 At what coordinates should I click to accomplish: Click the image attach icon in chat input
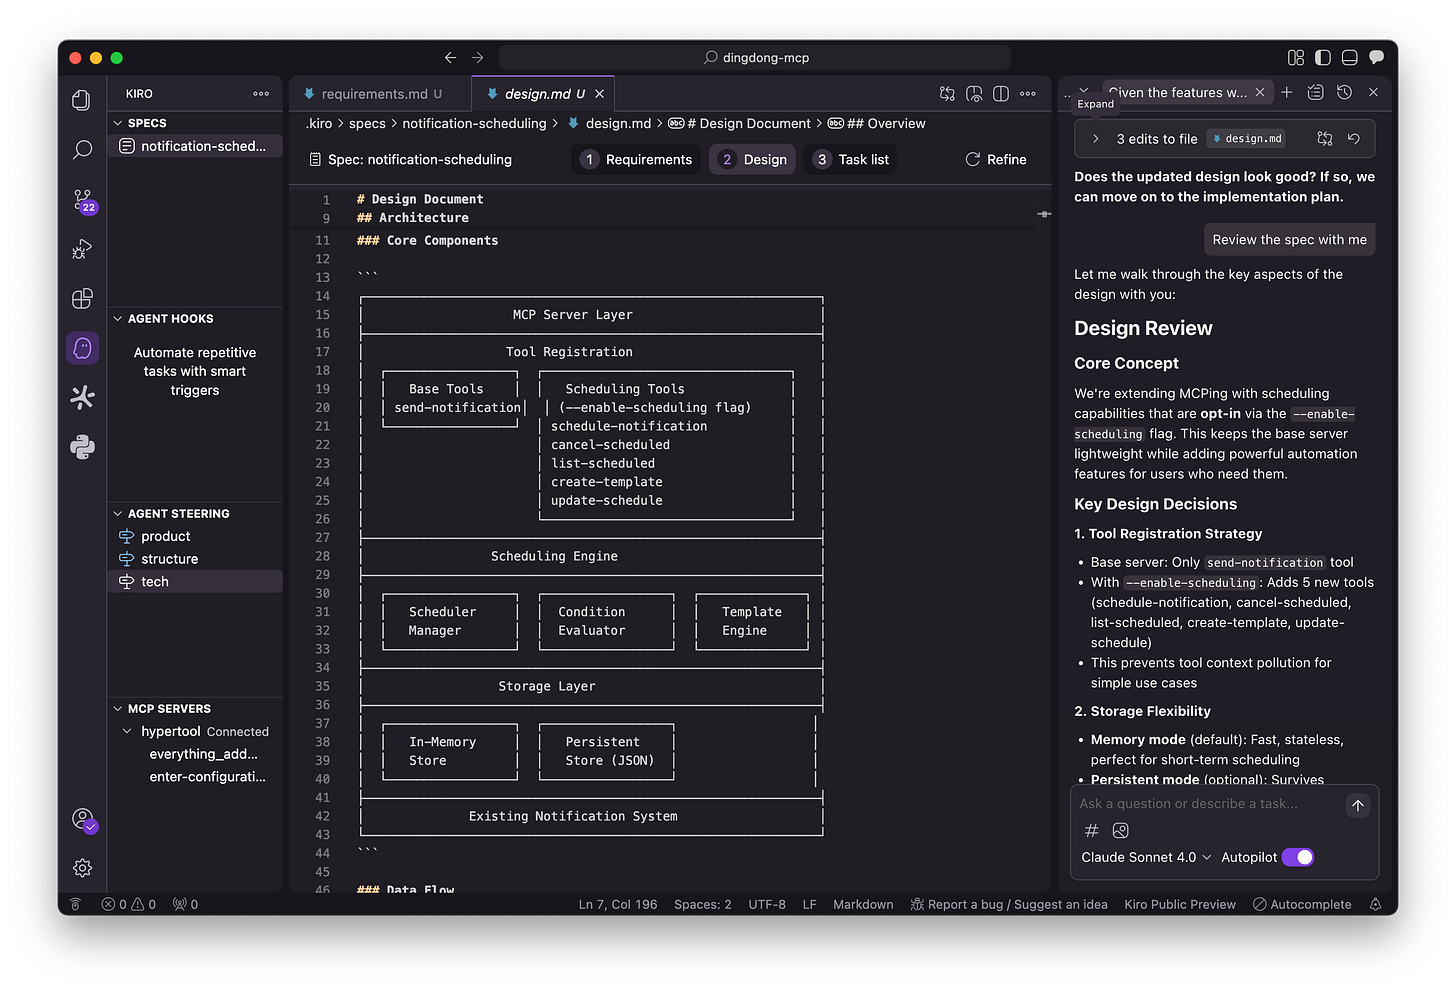point(1121,830)
